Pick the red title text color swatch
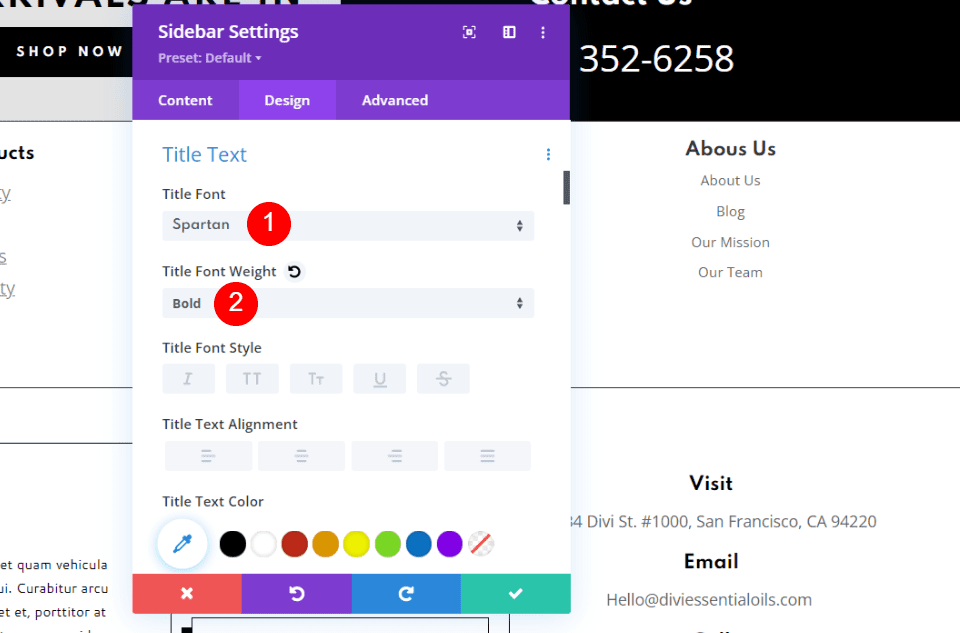Screen dimensions: 960x633 pyautogui.click(x=294, y=543)
